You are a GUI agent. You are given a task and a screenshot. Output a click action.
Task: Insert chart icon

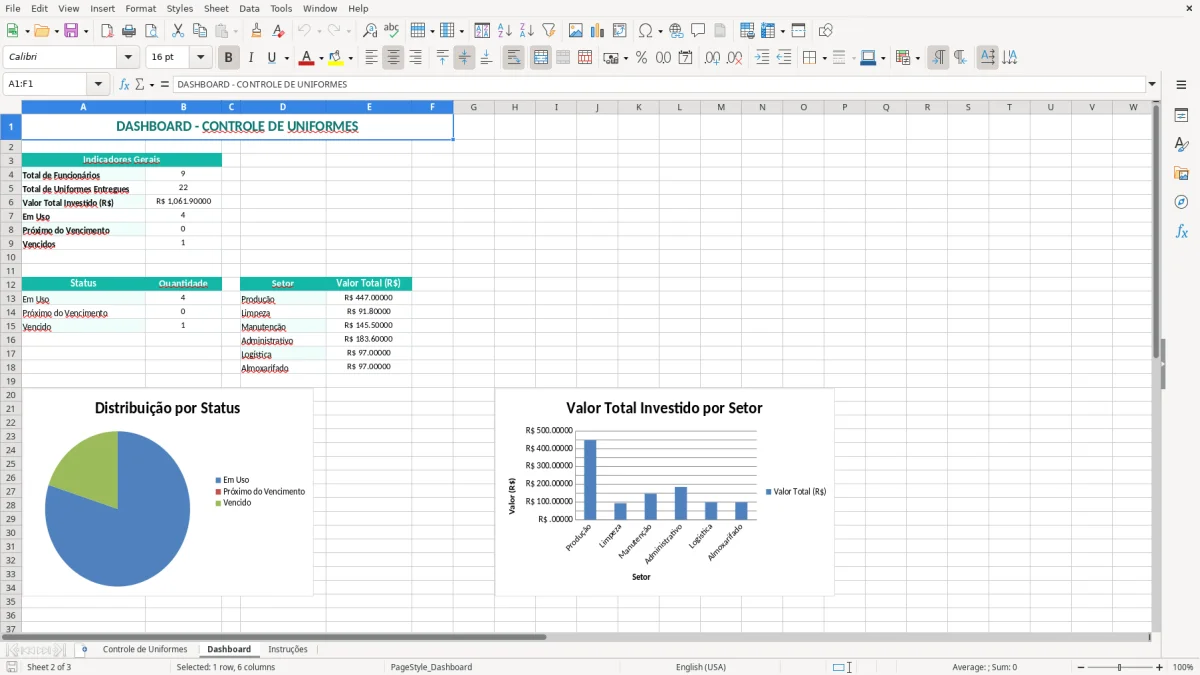(598, 31)
